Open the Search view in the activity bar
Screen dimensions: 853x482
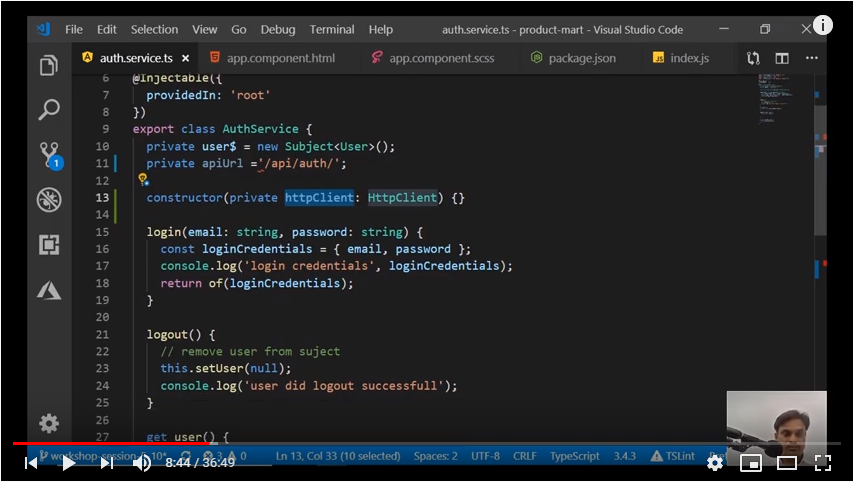point(48,110)
